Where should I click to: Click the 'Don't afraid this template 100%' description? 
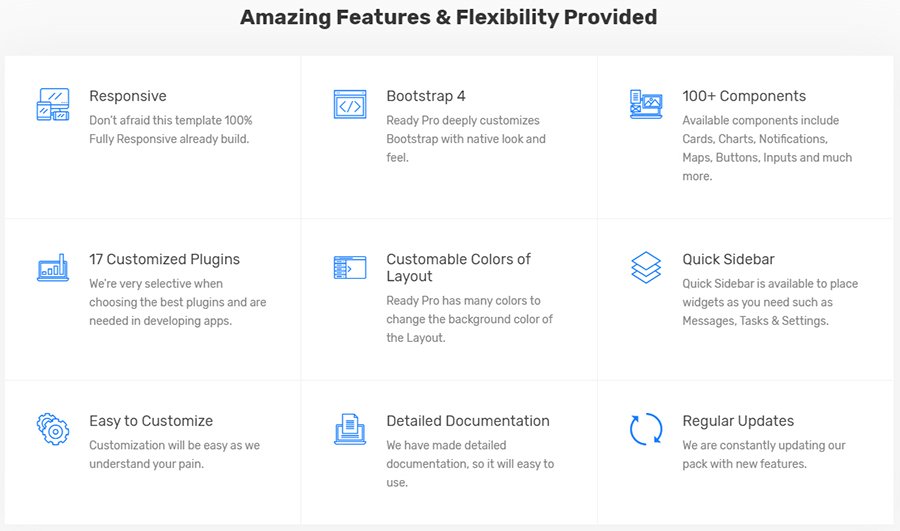click(x=170, y=130)
